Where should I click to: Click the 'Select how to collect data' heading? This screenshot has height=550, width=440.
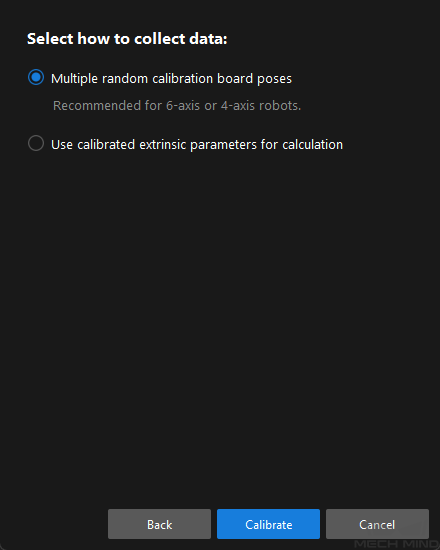point(127,39)
